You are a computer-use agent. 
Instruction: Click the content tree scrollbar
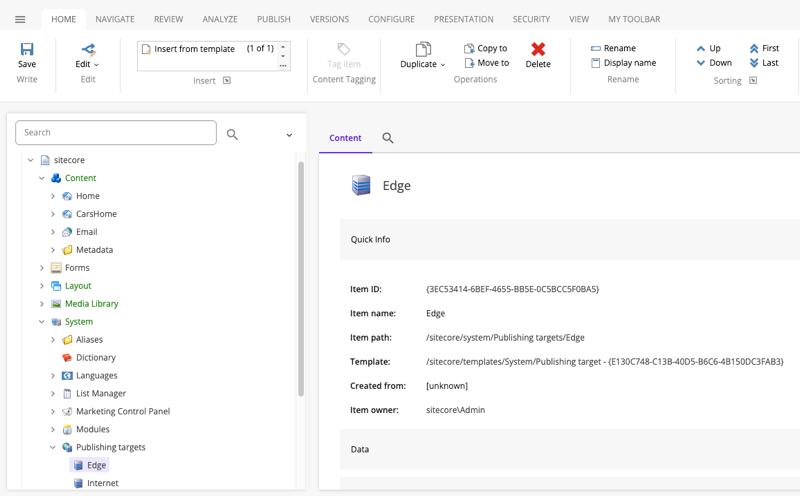(301, 279)
